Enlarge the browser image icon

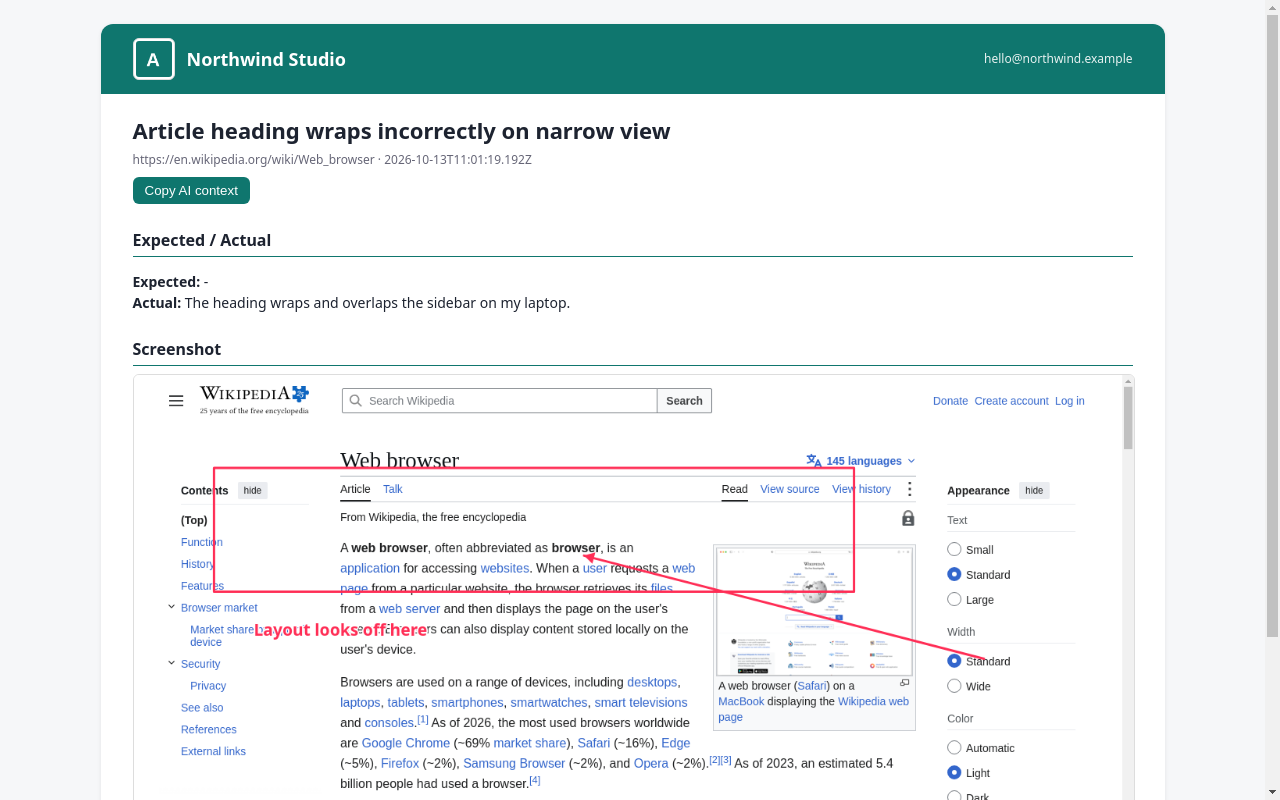point(904,683)
